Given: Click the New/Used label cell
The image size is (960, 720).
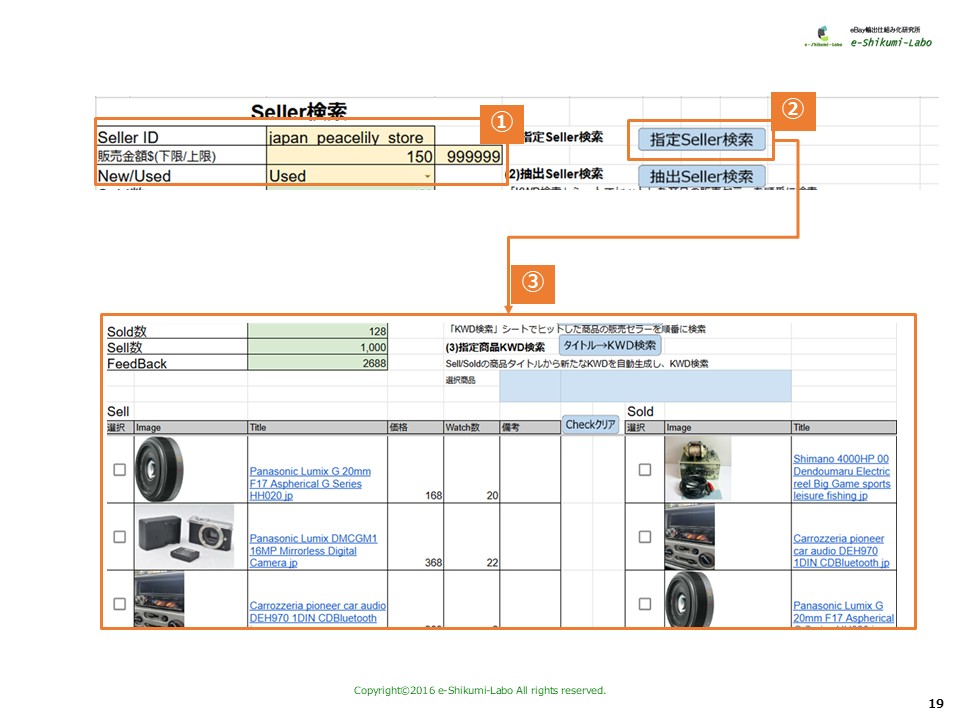Looking at the screenshot, I should point(181,176).
